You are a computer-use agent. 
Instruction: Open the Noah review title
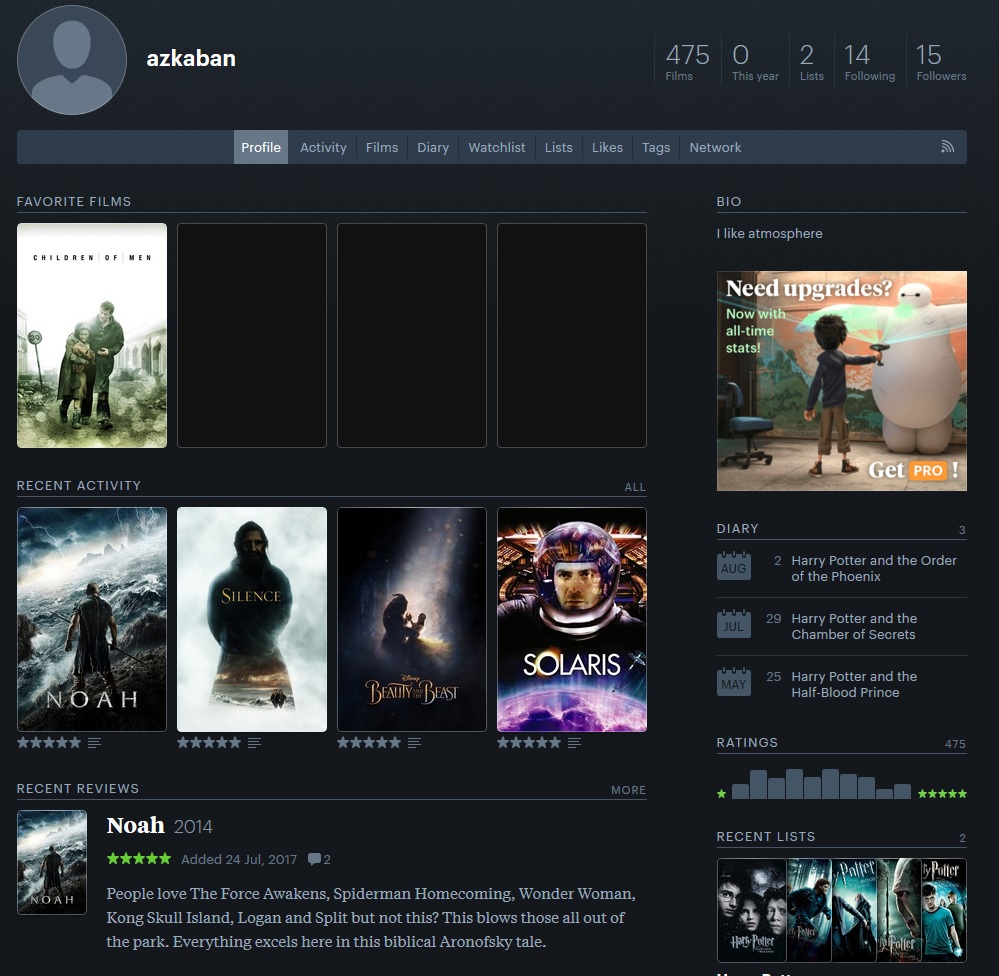135,826
